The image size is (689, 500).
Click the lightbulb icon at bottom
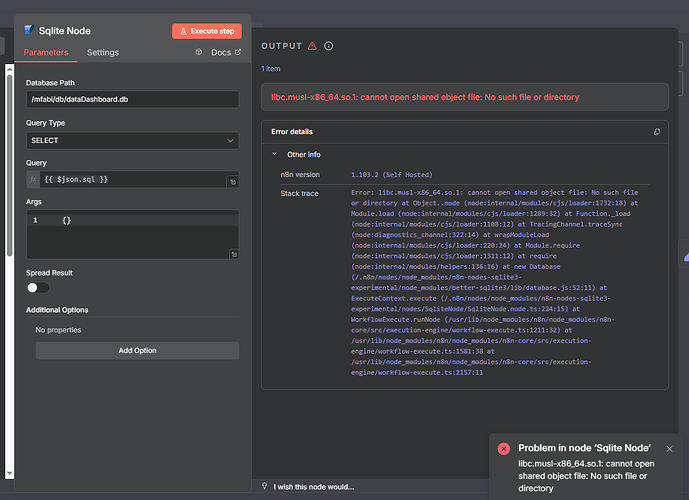click(265, 486)
